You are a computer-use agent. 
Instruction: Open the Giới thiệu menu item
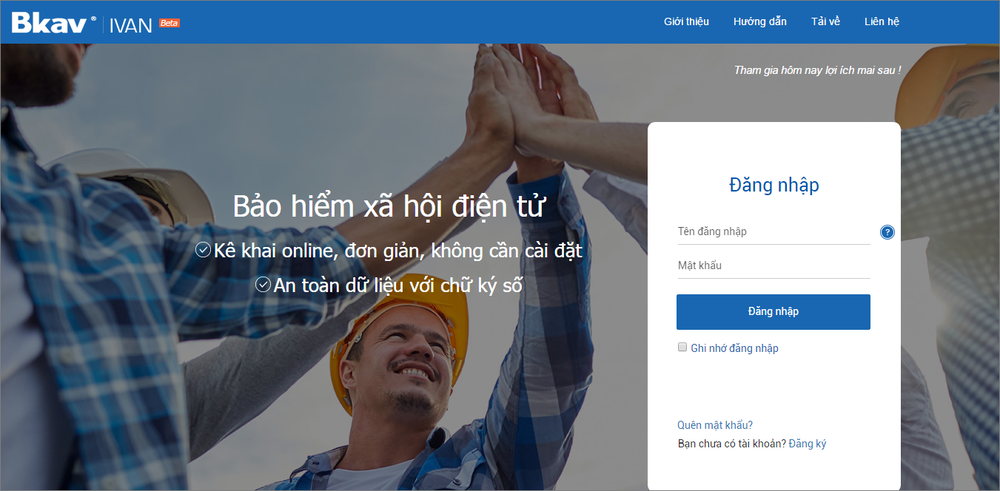(x=686, y=22)
